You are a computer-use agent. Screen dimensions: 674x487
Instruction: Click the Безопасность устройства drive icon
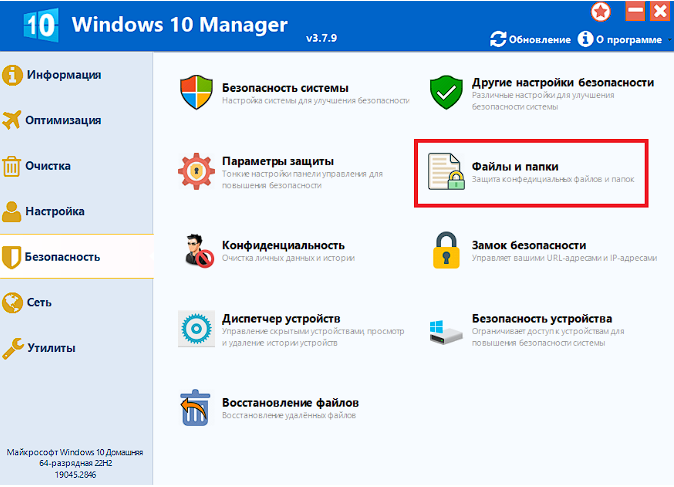click(446, 331)
